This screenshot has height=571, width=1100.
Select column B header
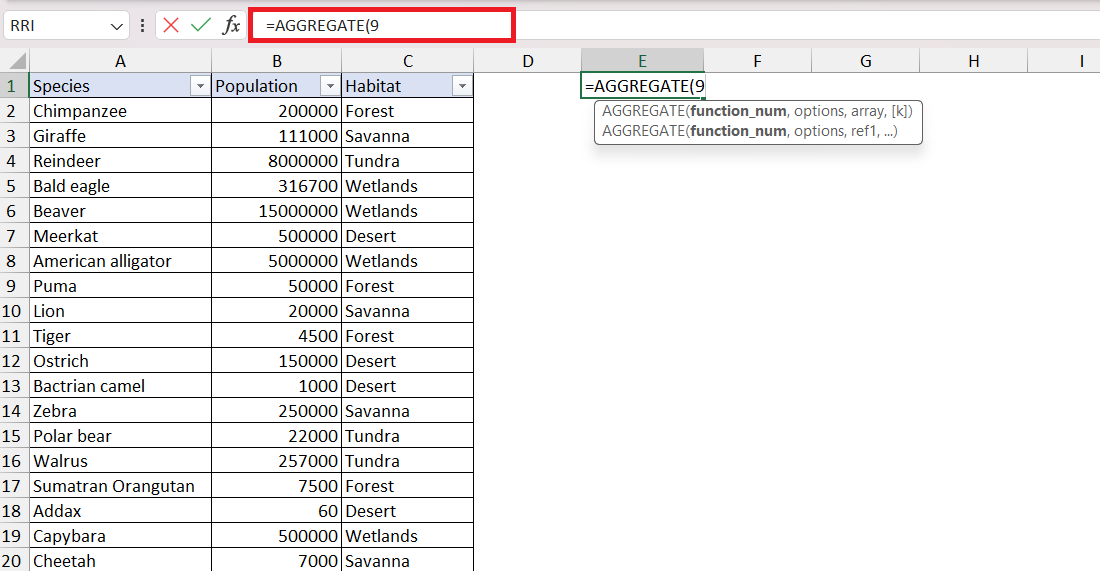[x=276, y=61]
